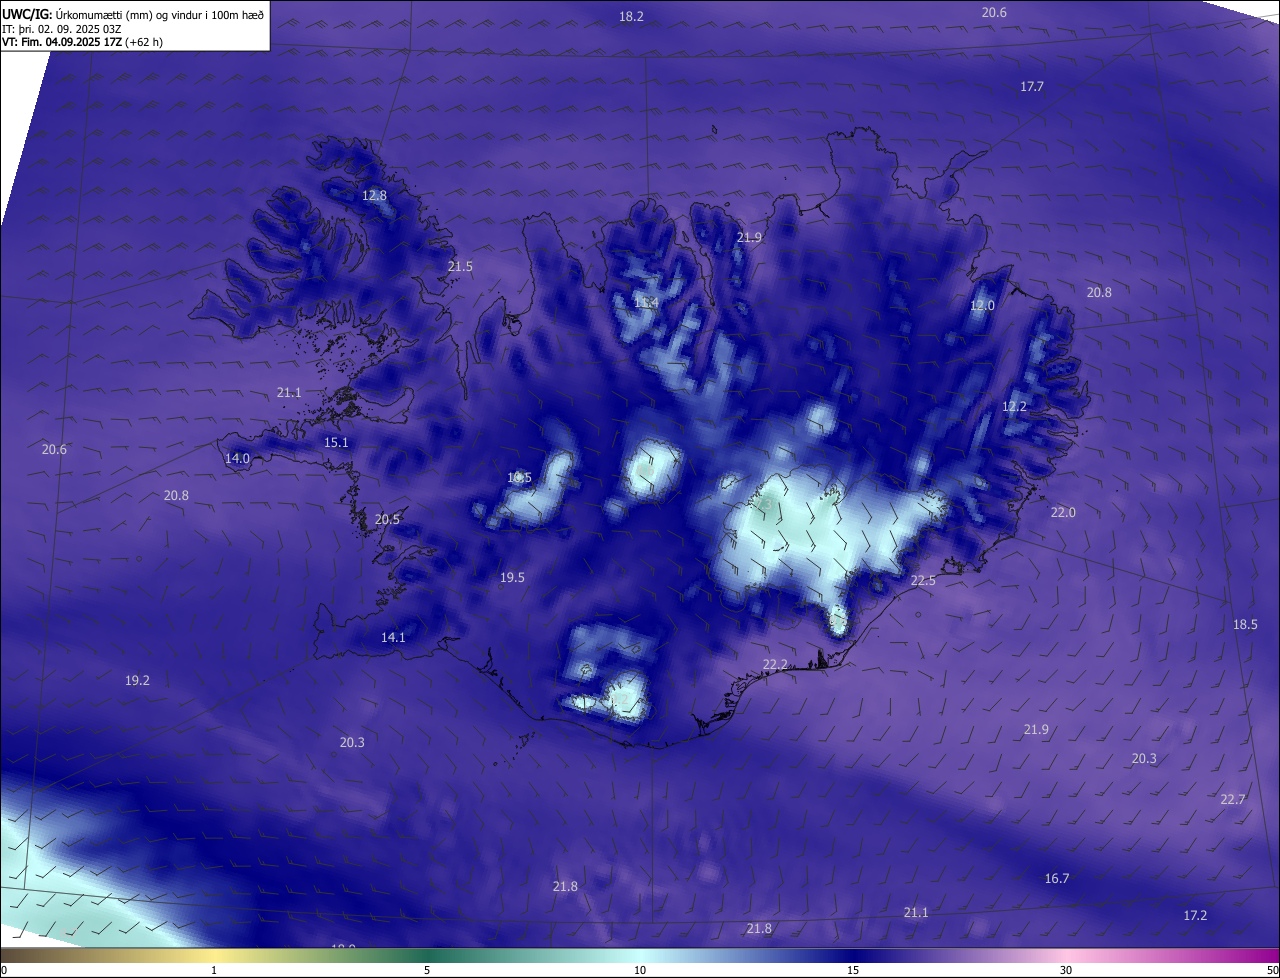The width and height of the screenshot is (1280, 978).
Task: Click the colour scale label 15
Action: tap(853, 970)
